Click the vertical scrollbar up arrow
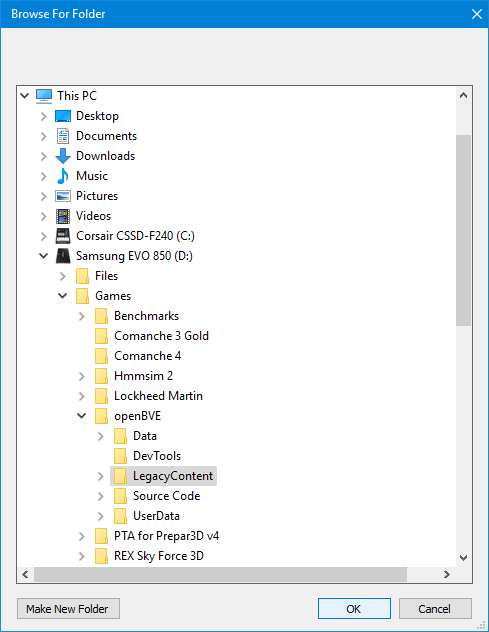Viewport: 489px width, 632px height. tap(464, 96)
